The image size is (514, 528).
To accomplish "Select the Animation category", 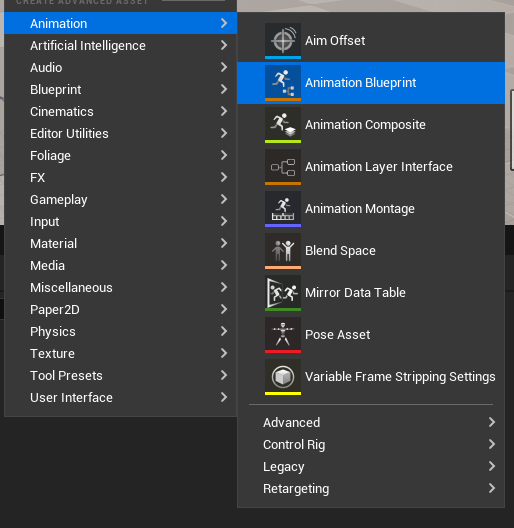I will (x=121, y=23).
